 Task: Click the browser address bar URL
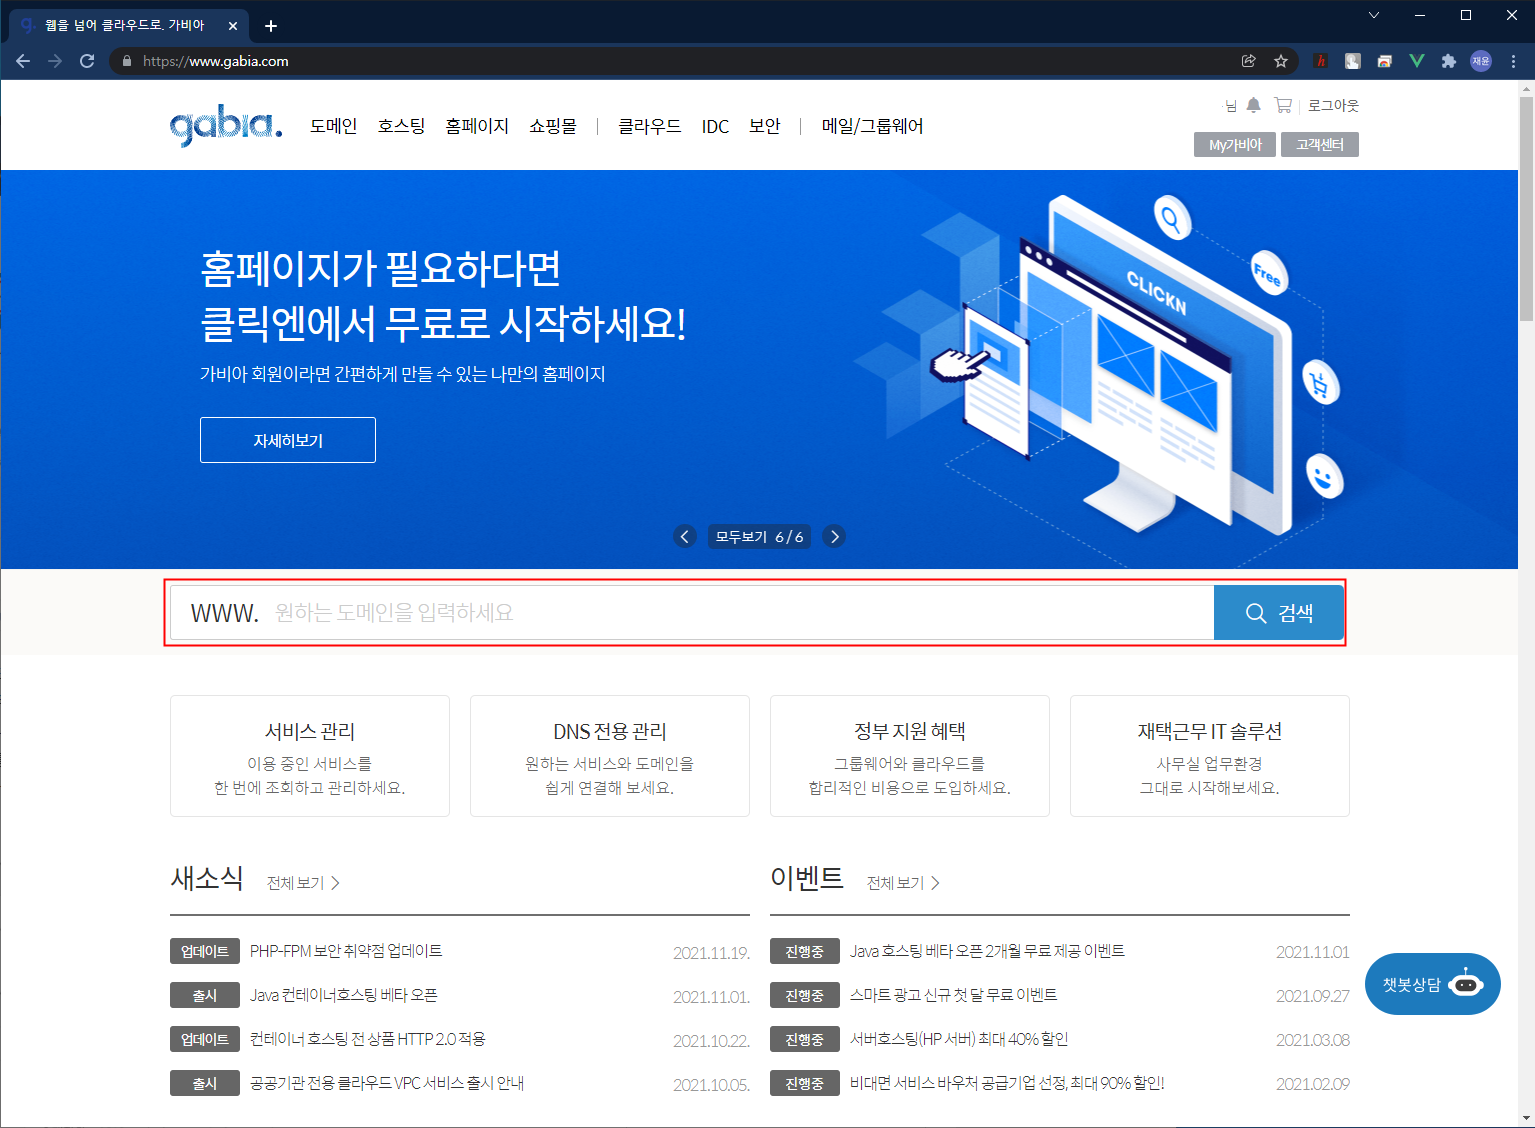tap(216, 61)
